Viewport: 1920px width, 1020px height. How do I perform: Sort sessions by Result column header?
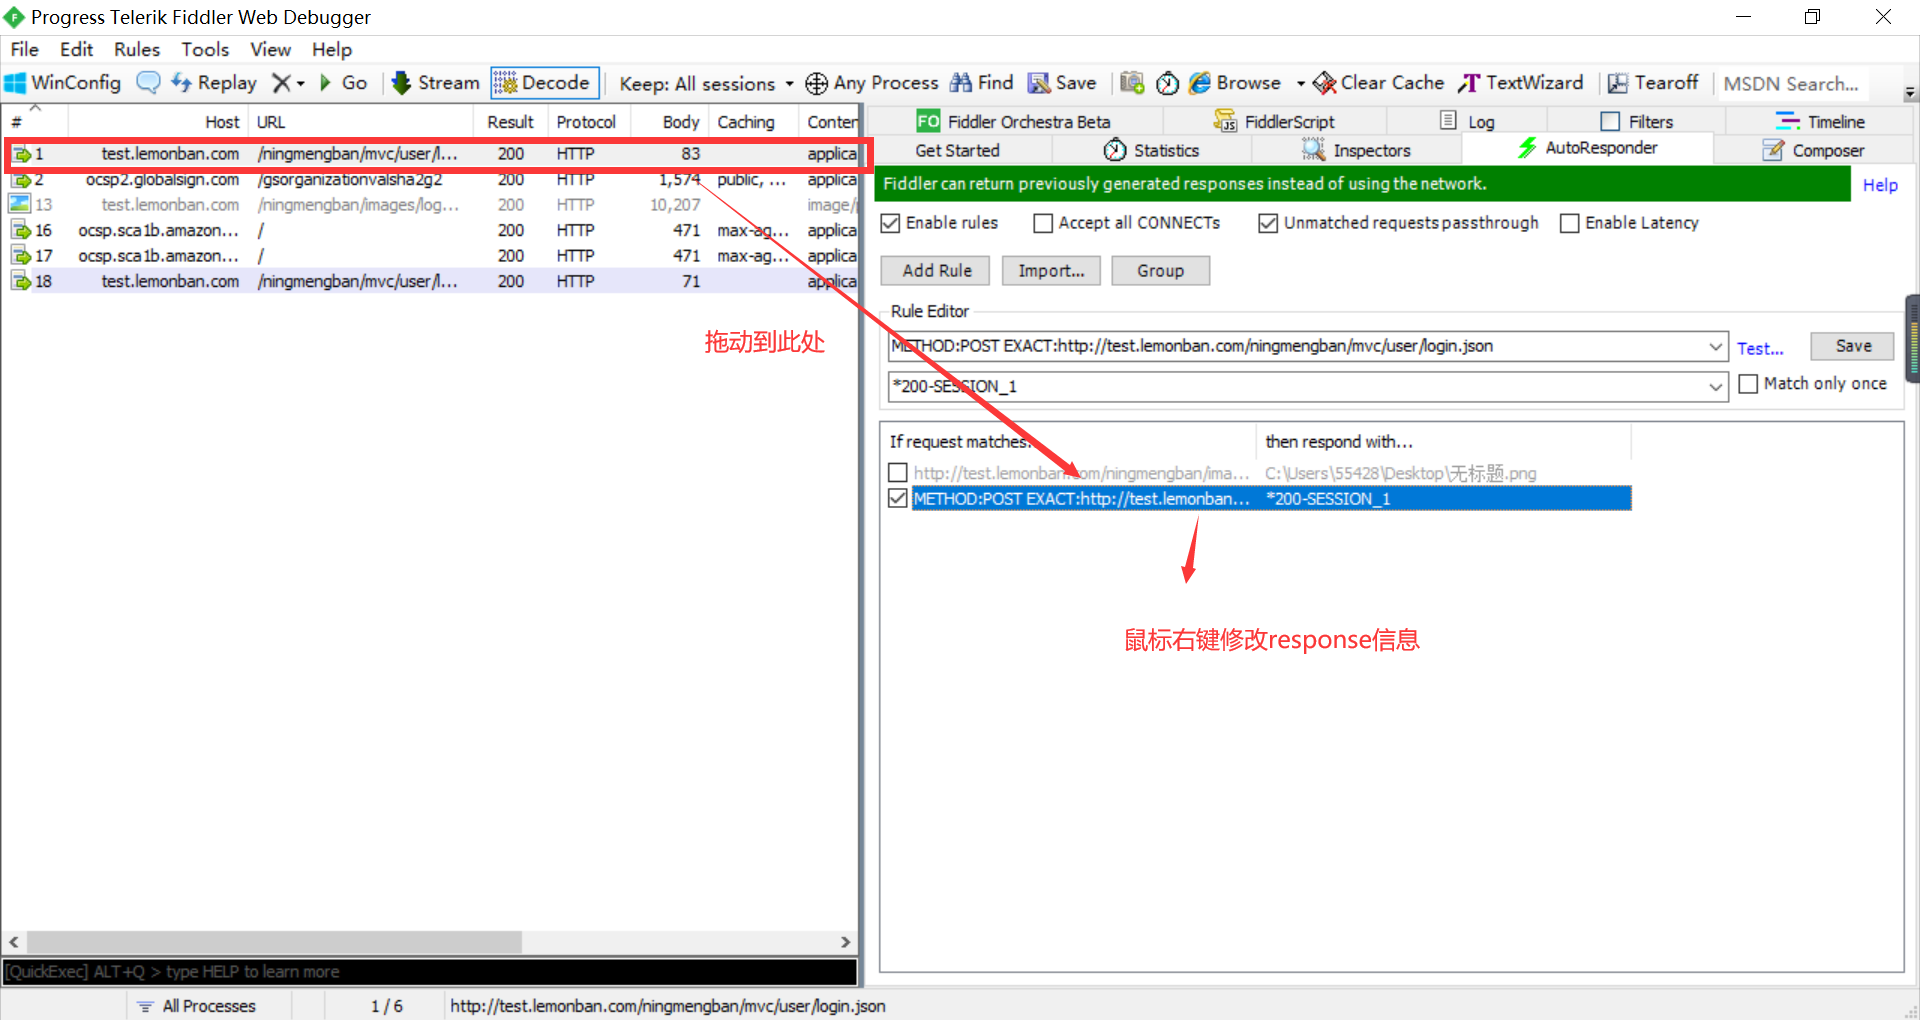coord(510,122)
